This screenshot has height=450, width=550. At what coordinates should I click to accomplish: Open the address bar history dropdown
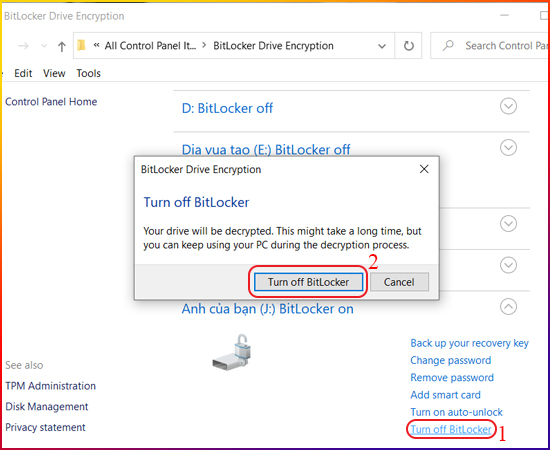382,46
